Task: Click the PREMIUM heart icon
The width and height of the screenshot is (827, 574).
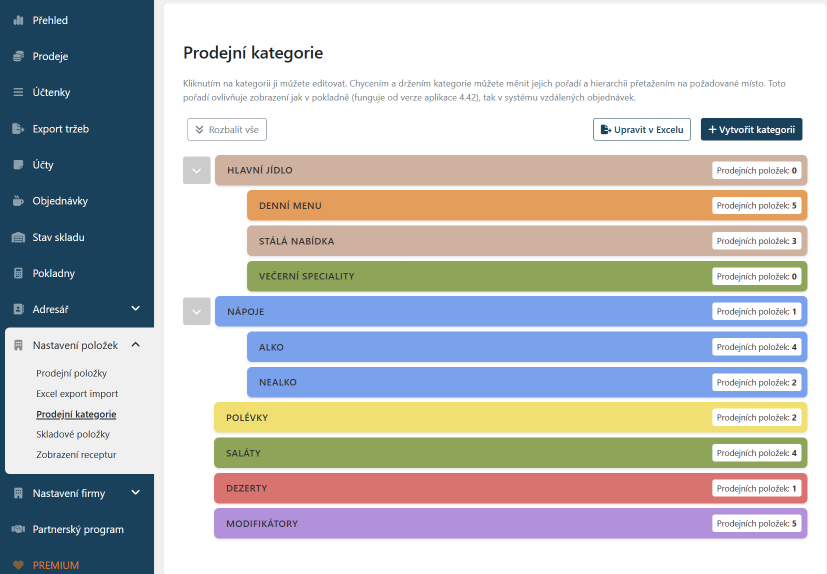Action: (18, 565)
